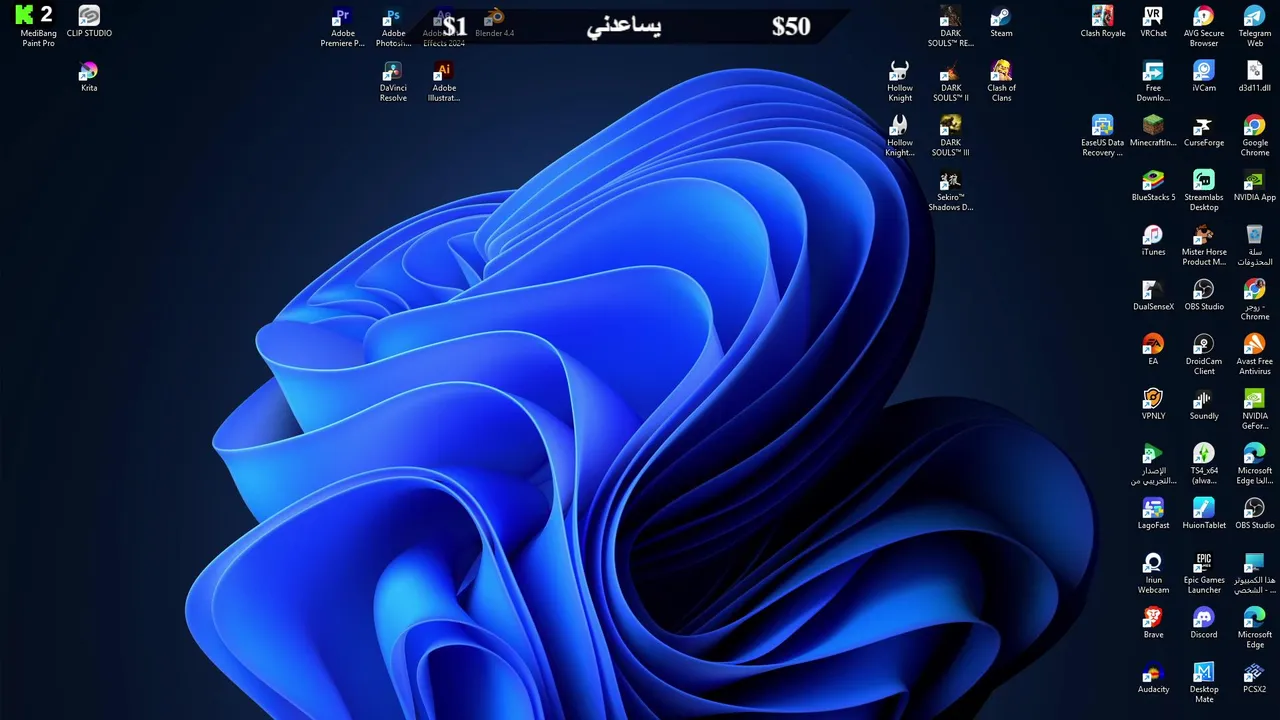Select the Microsoft Edge icon beside TS4_x64
1280x720 pixels.
tap(1255, 465)
